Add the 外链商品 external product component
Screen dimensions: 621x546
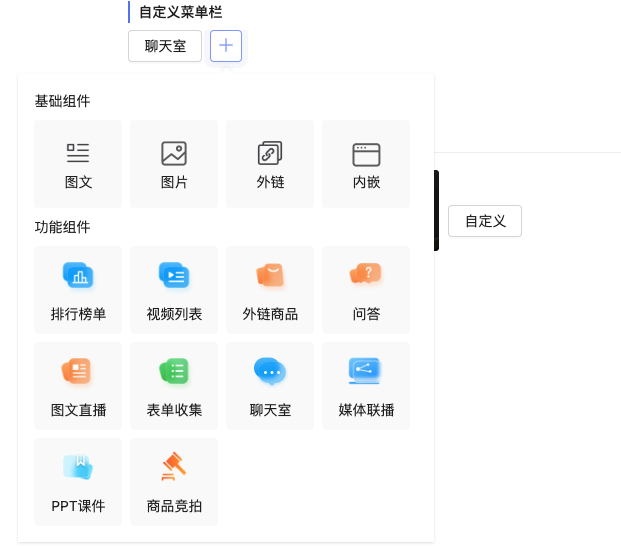270,290
